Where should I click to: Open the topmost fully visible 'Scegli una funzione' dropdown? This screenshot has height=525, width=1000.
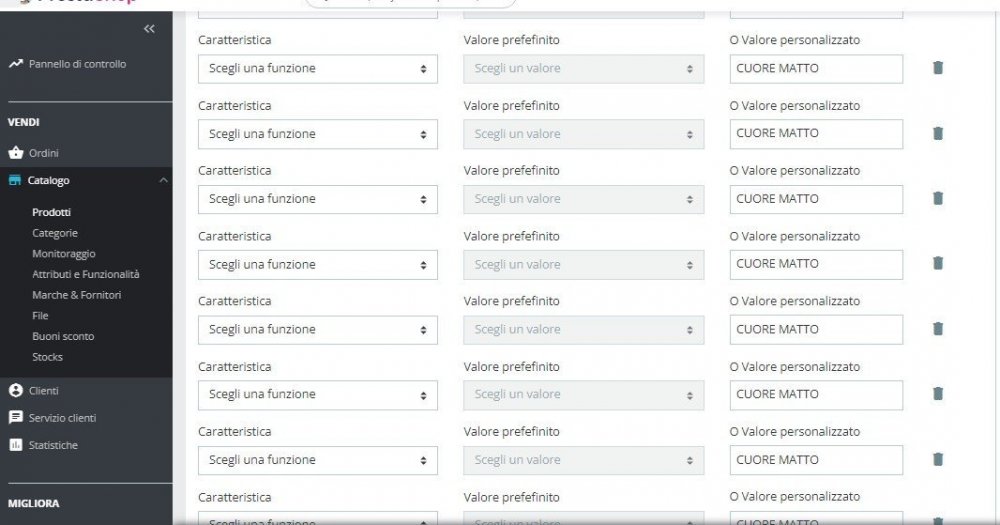coord(317,69)
